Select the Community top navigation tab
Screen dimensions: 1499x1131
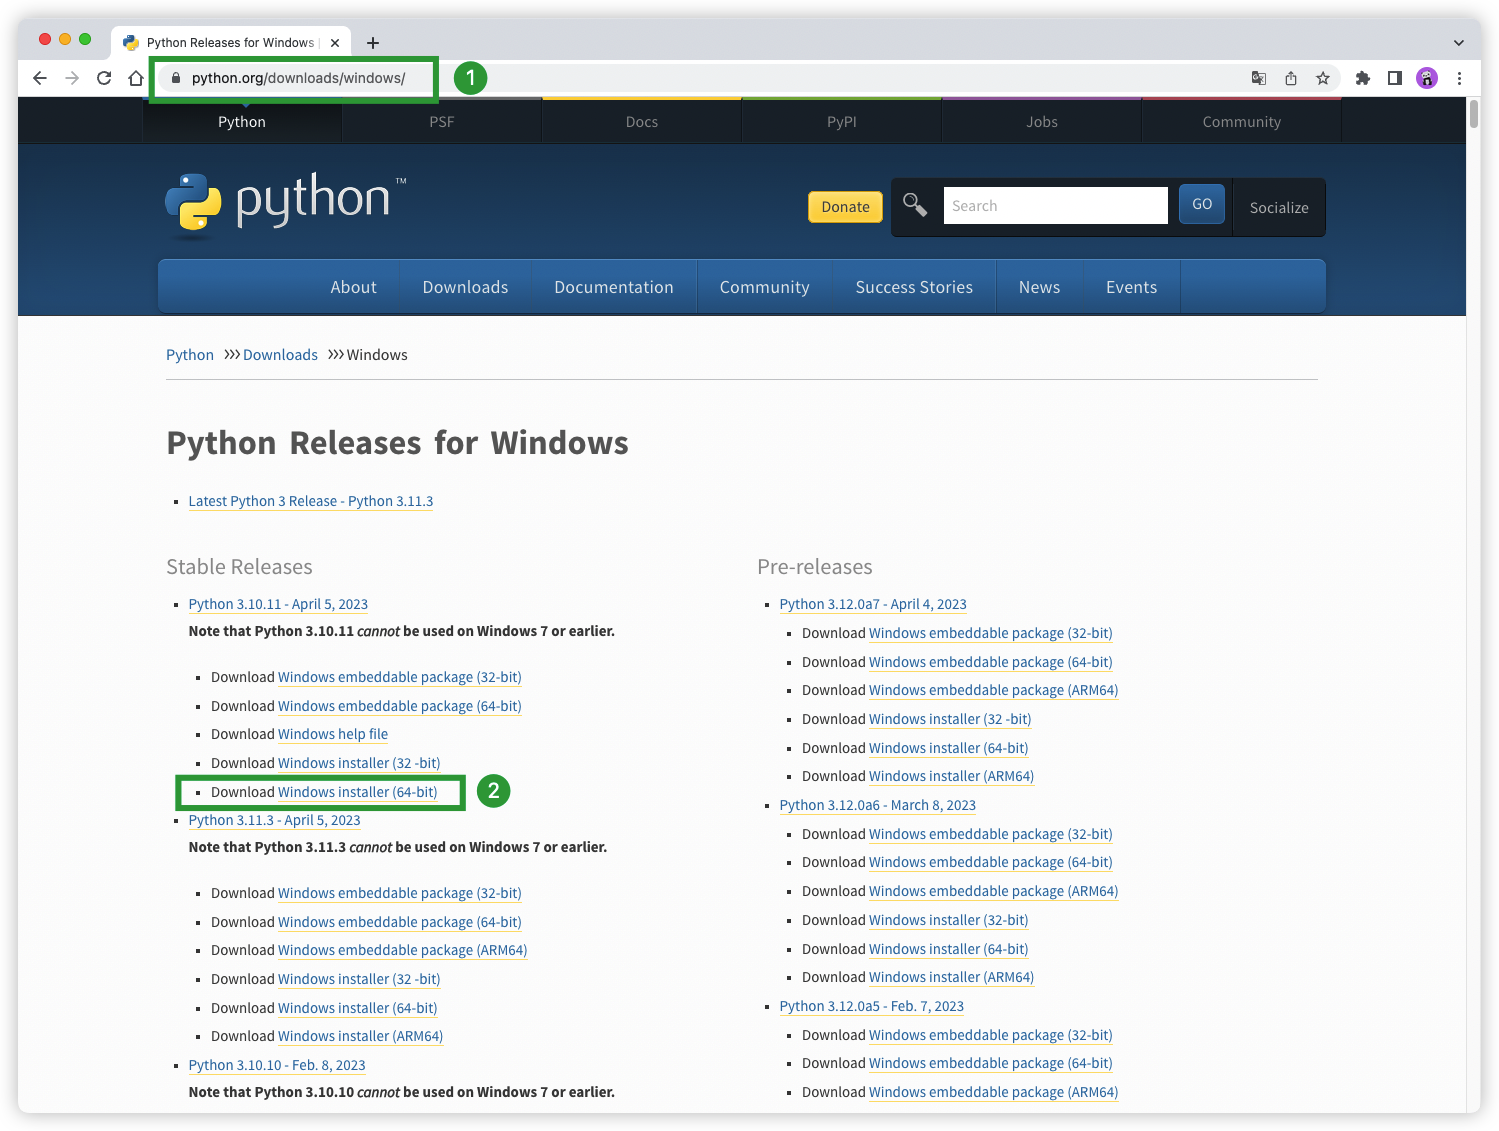[1242, 122]
